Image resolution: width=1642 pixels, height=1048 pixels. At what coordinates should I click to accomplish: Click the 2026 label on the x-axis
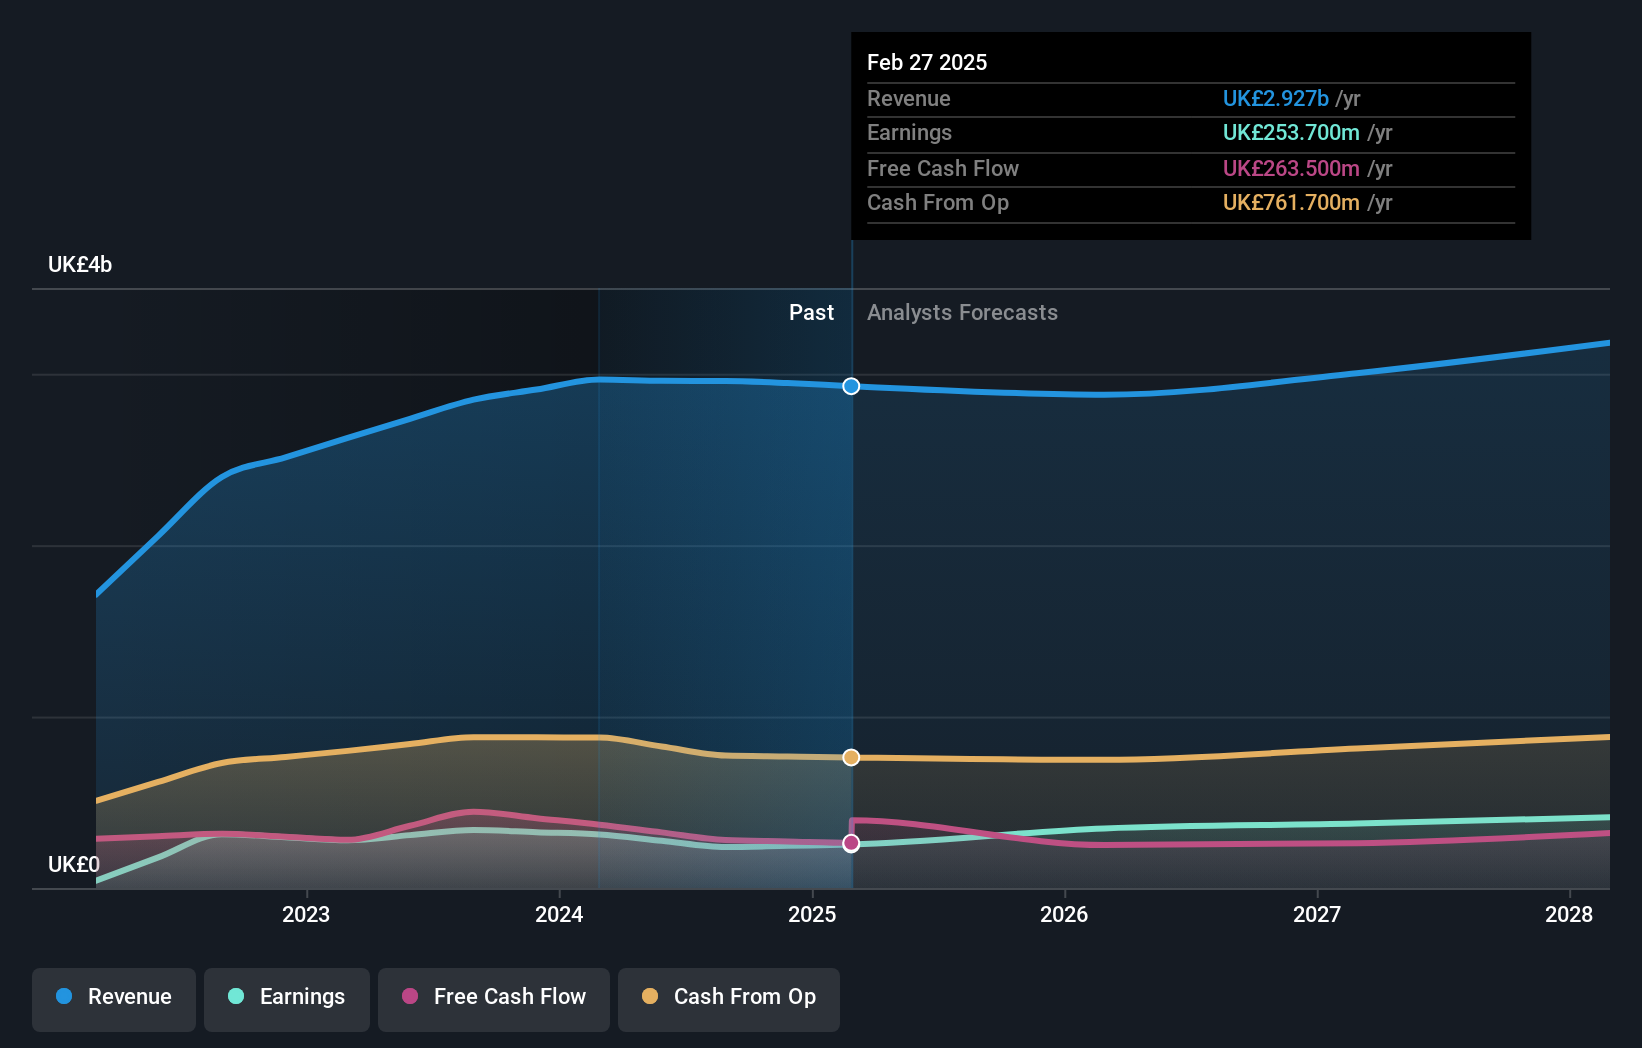(x=1066, y=914)
